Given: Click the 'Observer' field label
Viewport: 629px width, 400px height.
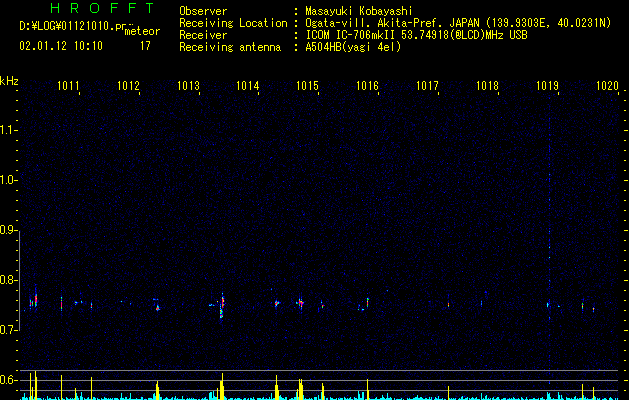Looking at the screenshot, I should [x=203, y=11].
